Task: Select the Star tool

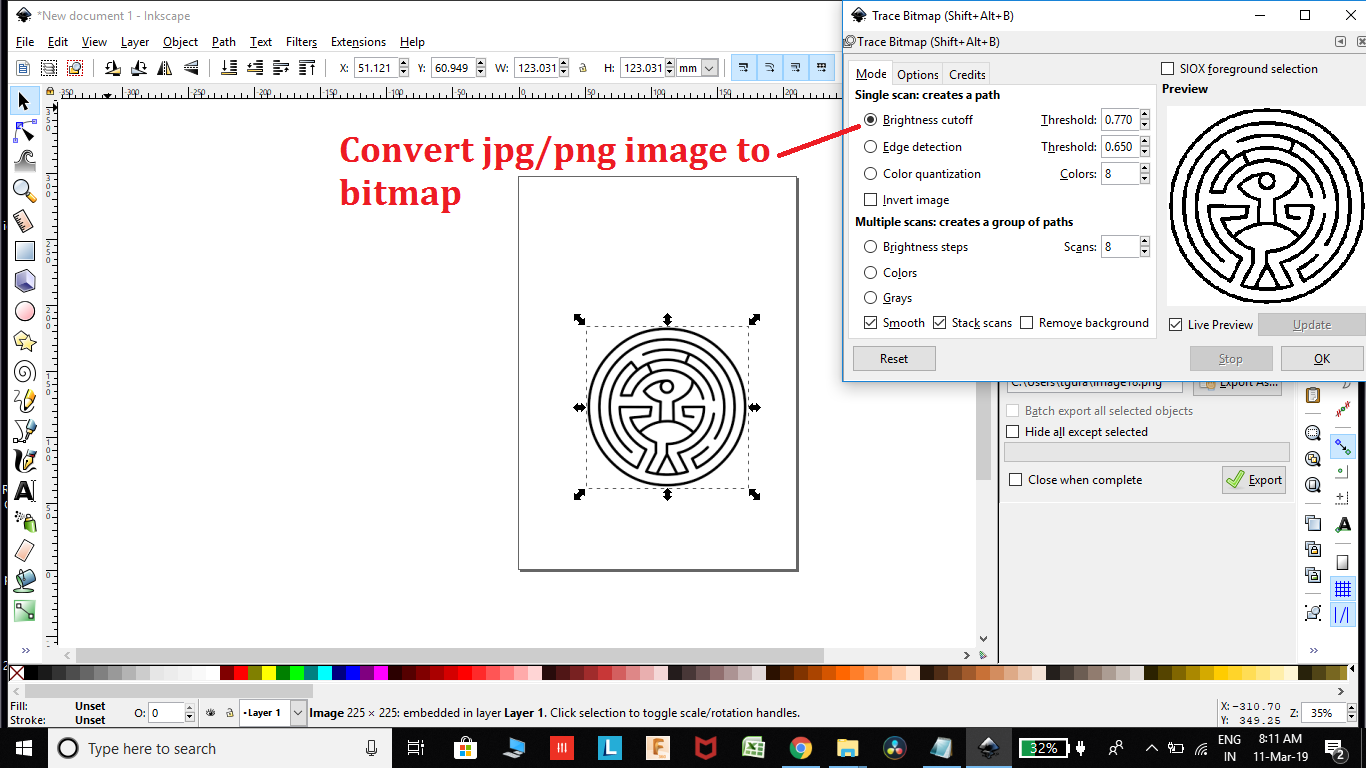Action: tap(22, 341)
